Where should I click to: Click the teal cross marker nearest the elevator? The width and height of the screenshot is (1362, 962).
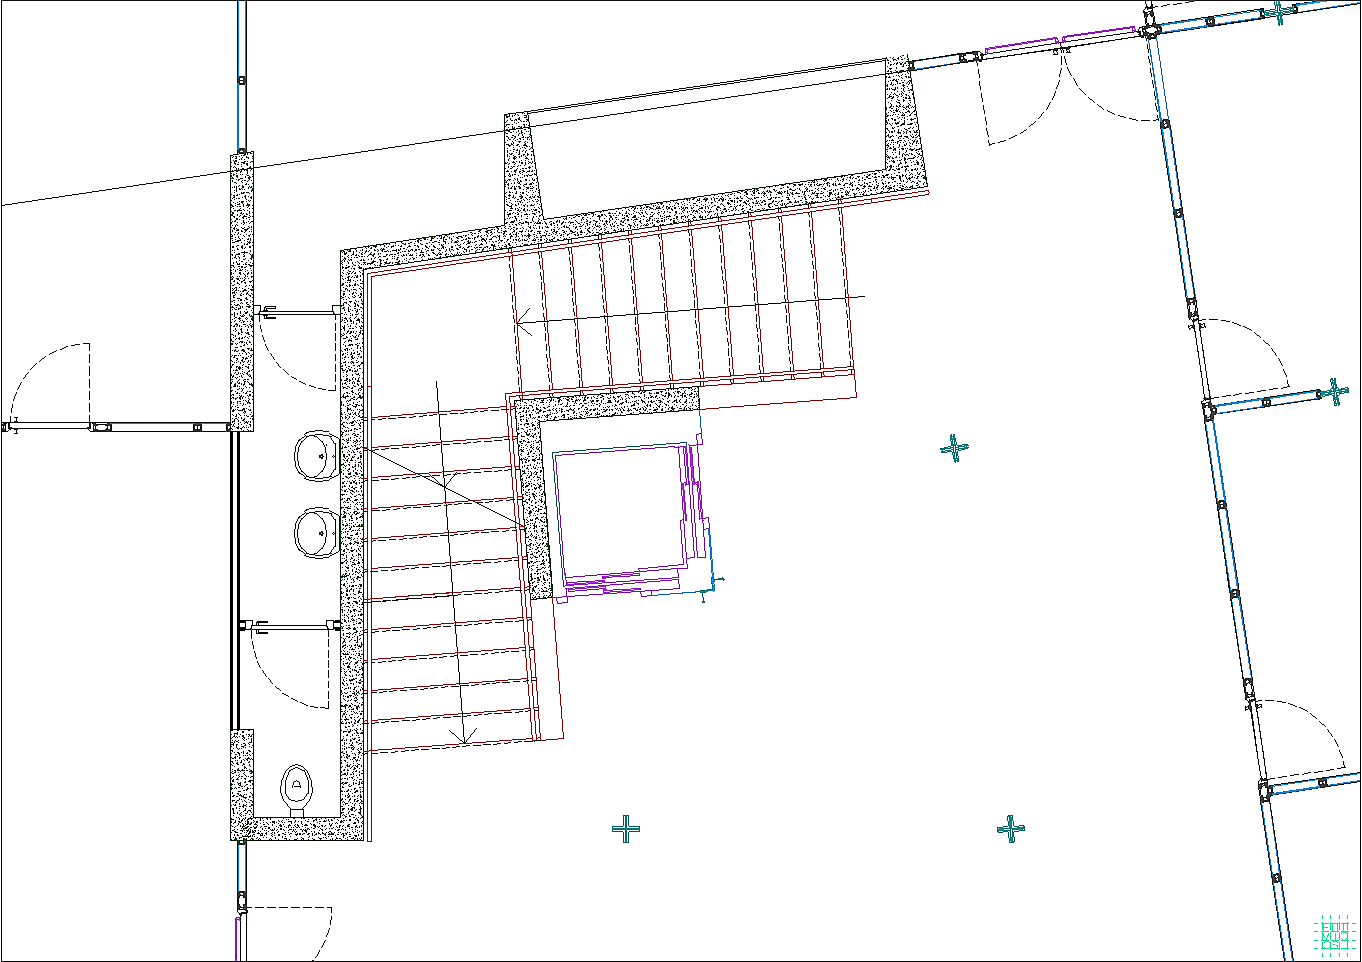[x=954, y=448]
